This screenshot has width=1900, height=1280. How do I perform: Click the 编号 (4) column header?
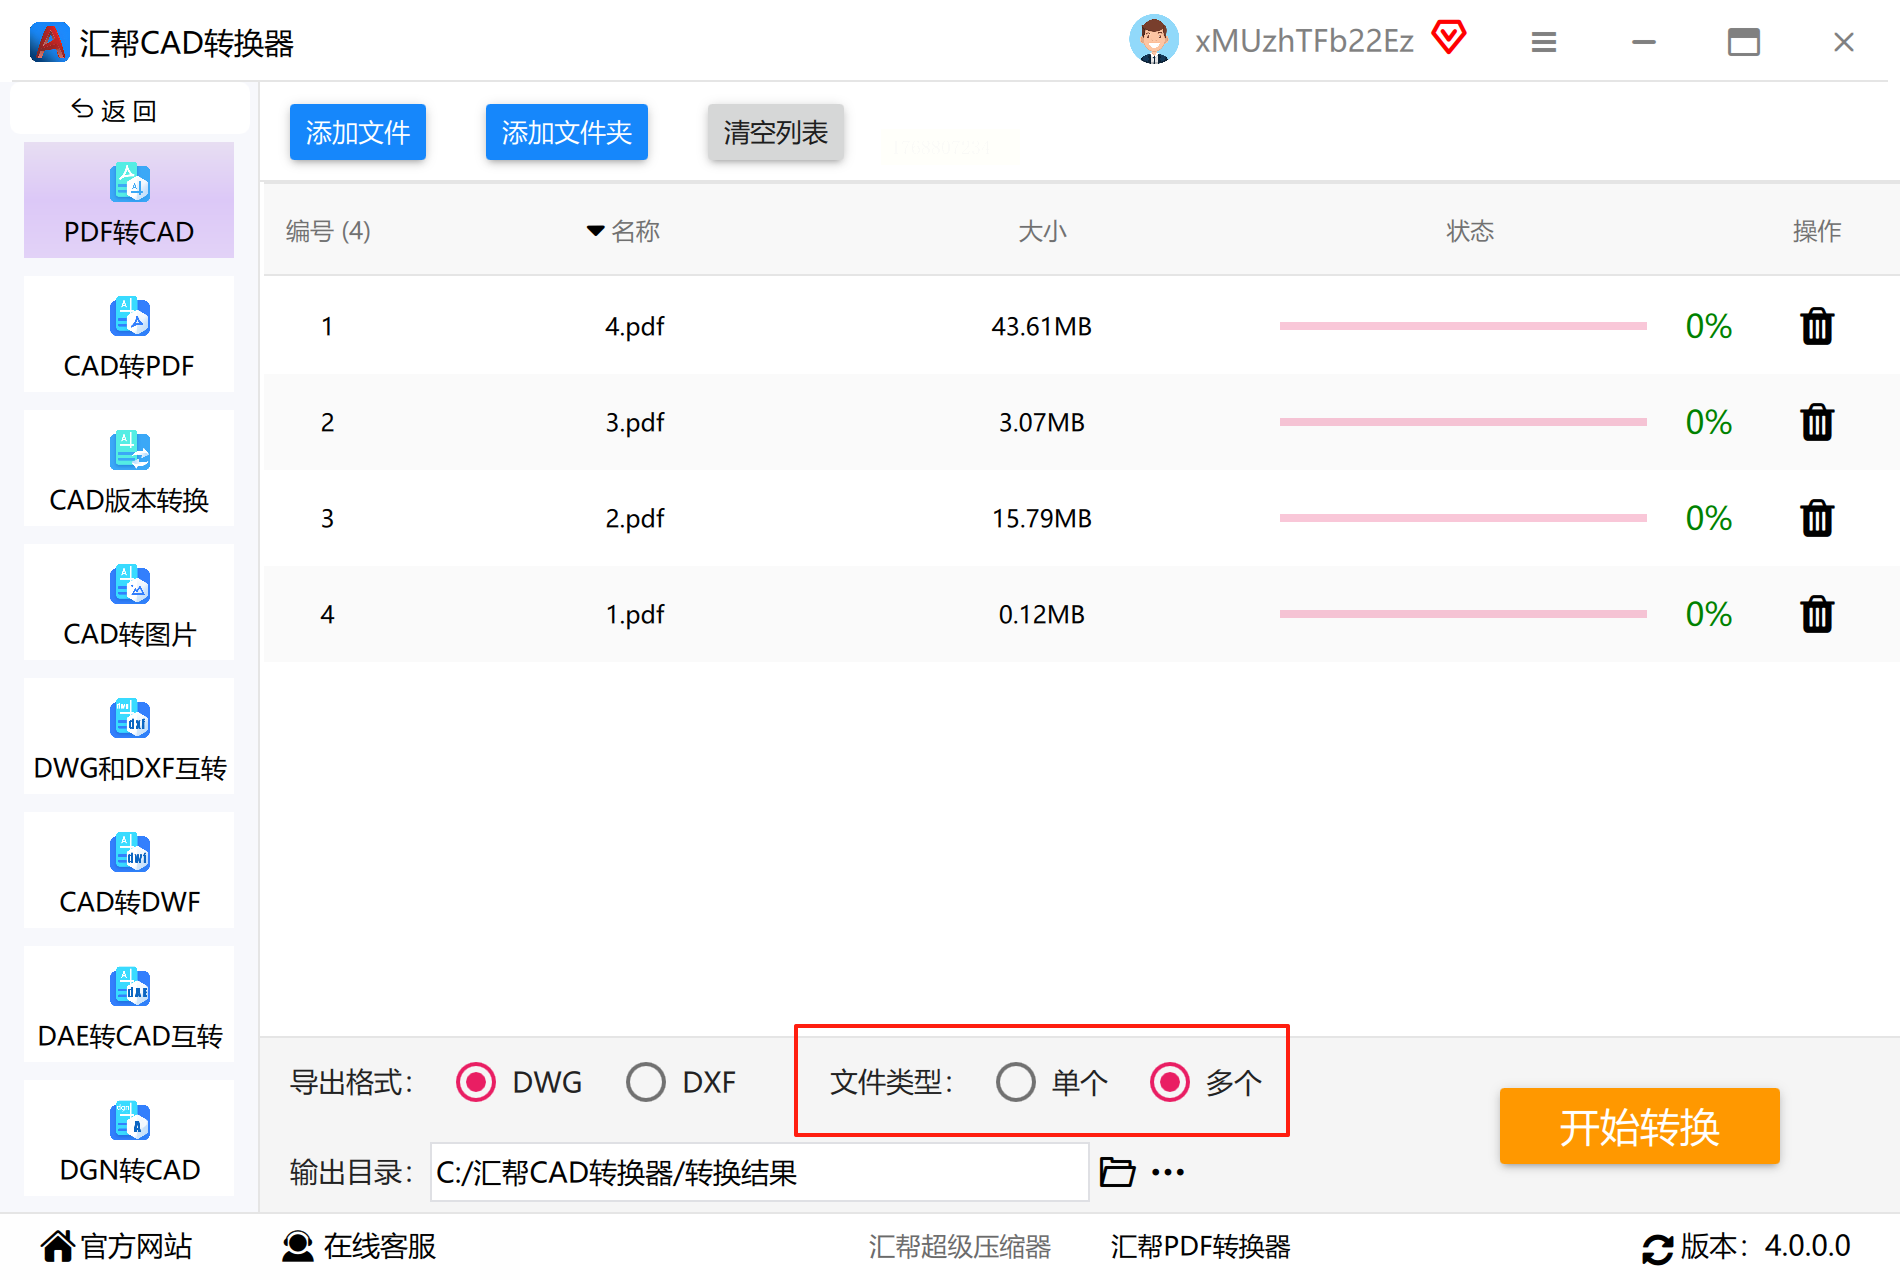328,231
